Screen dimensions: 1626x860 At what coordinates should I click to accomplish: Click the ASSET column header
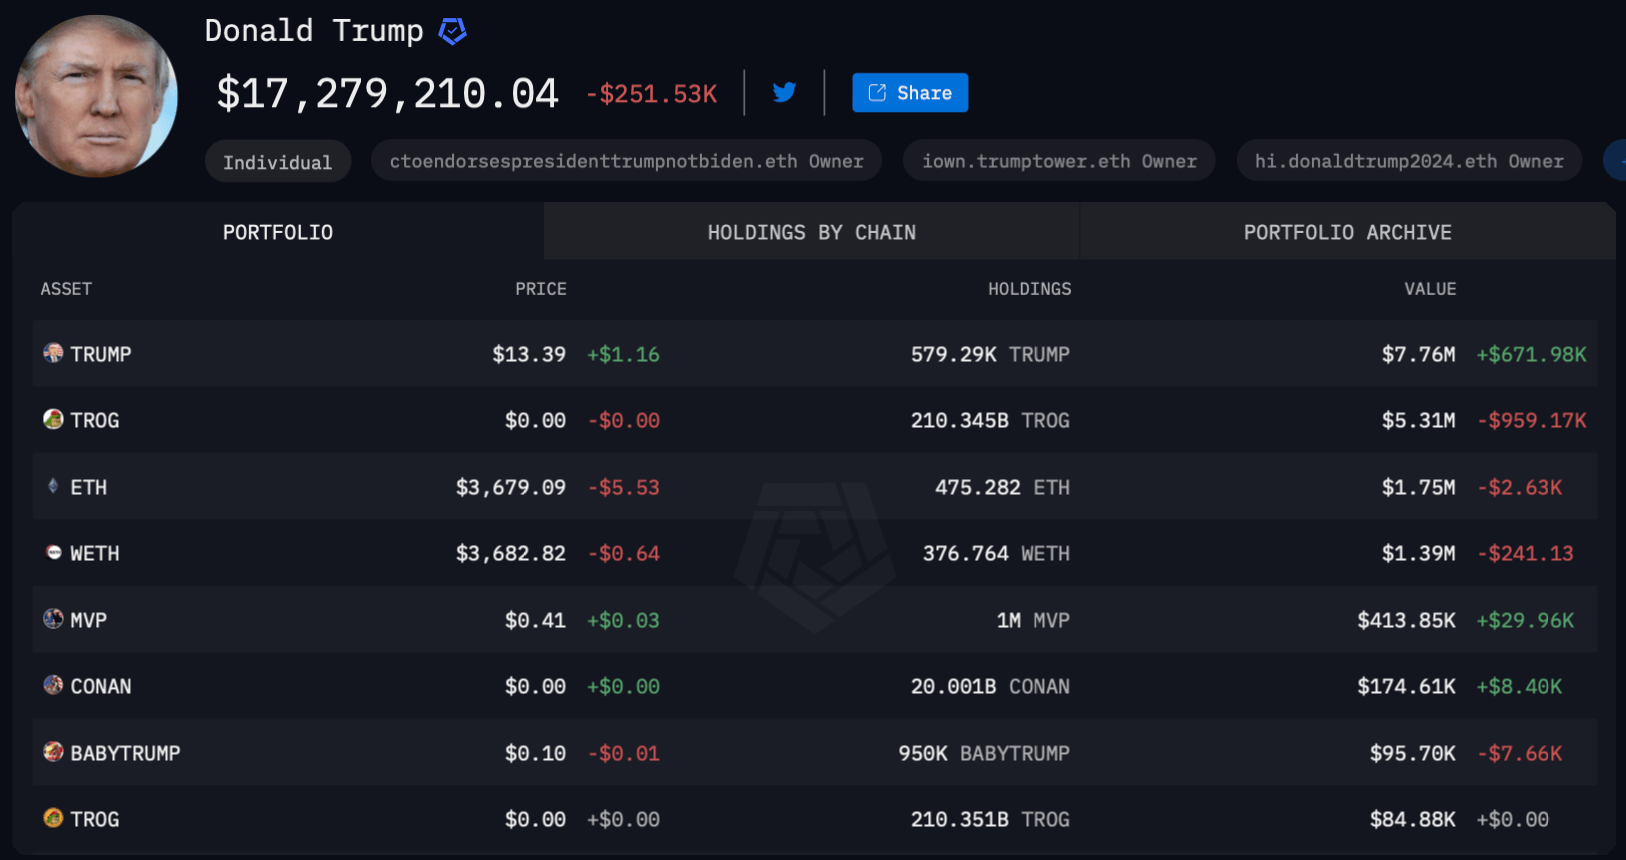pos(66,289)
